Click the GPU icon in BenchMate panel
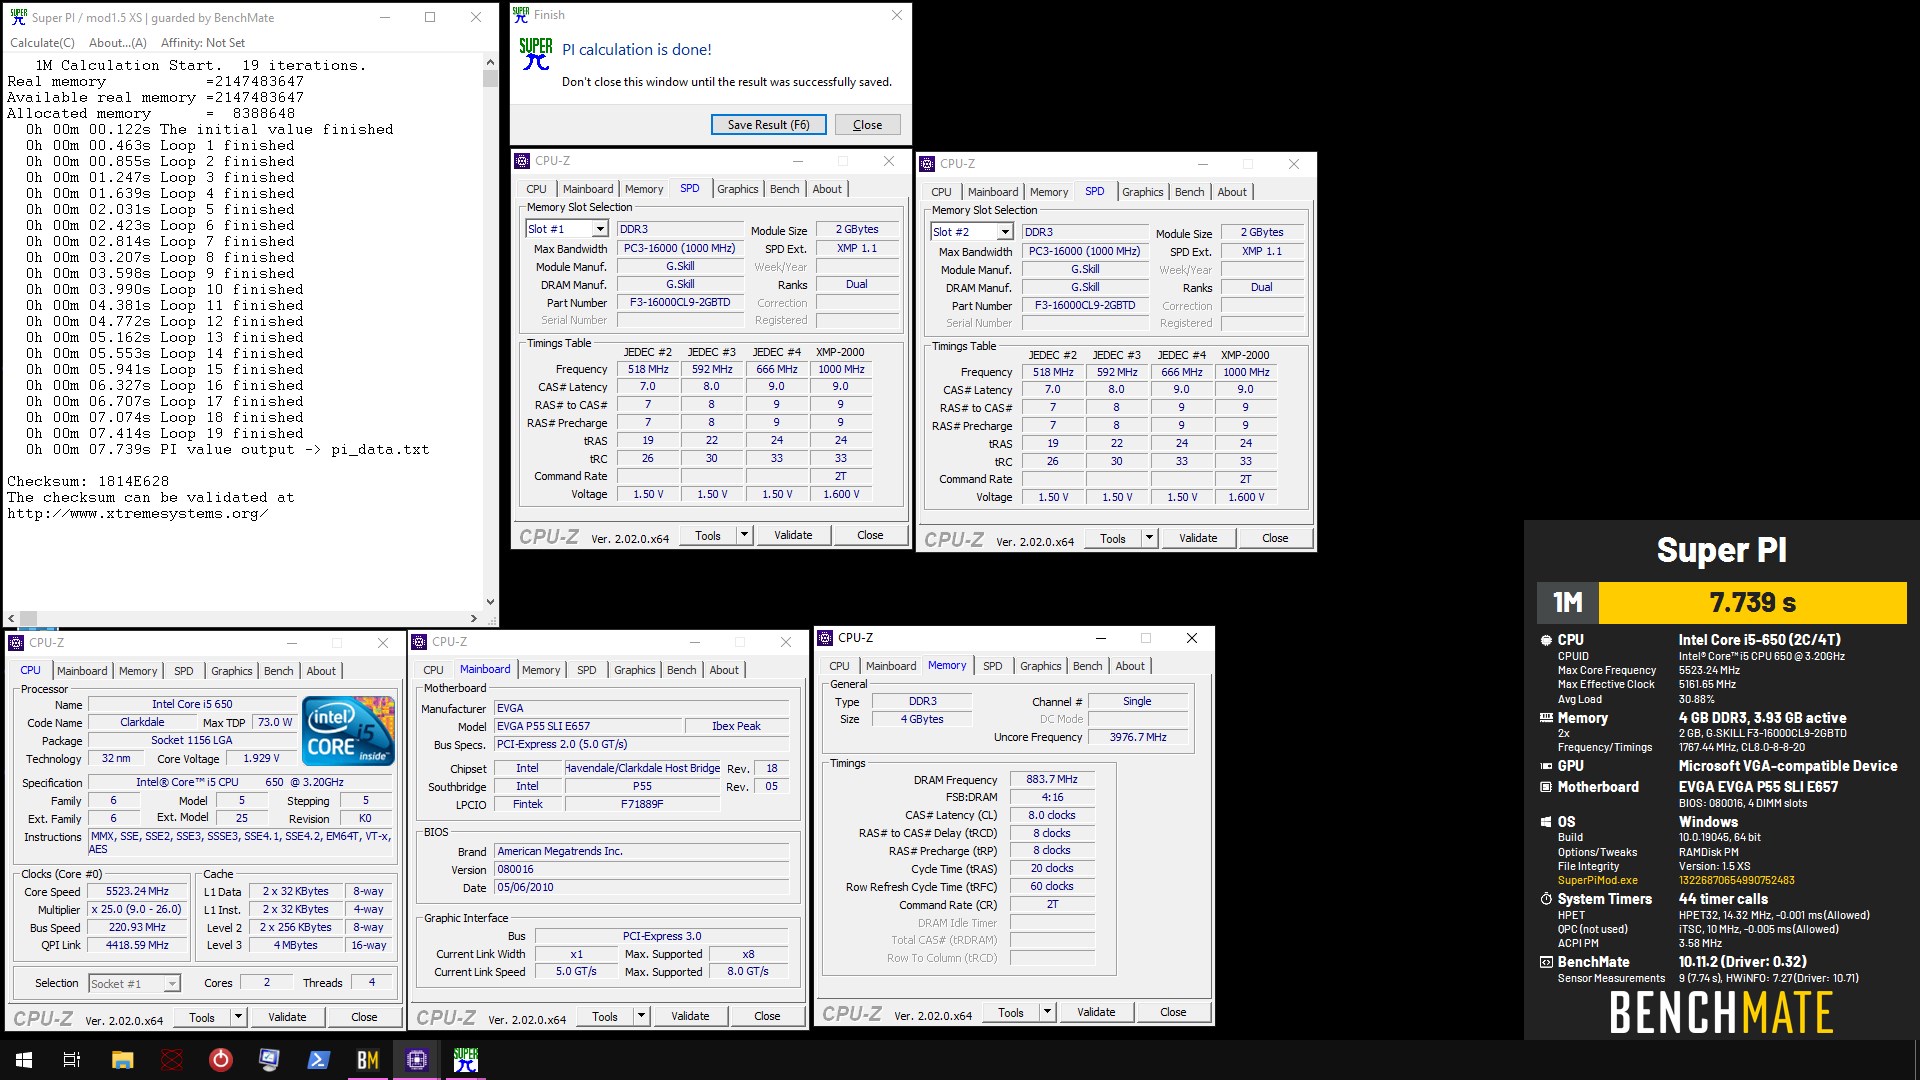 [x=1546, y=766]
